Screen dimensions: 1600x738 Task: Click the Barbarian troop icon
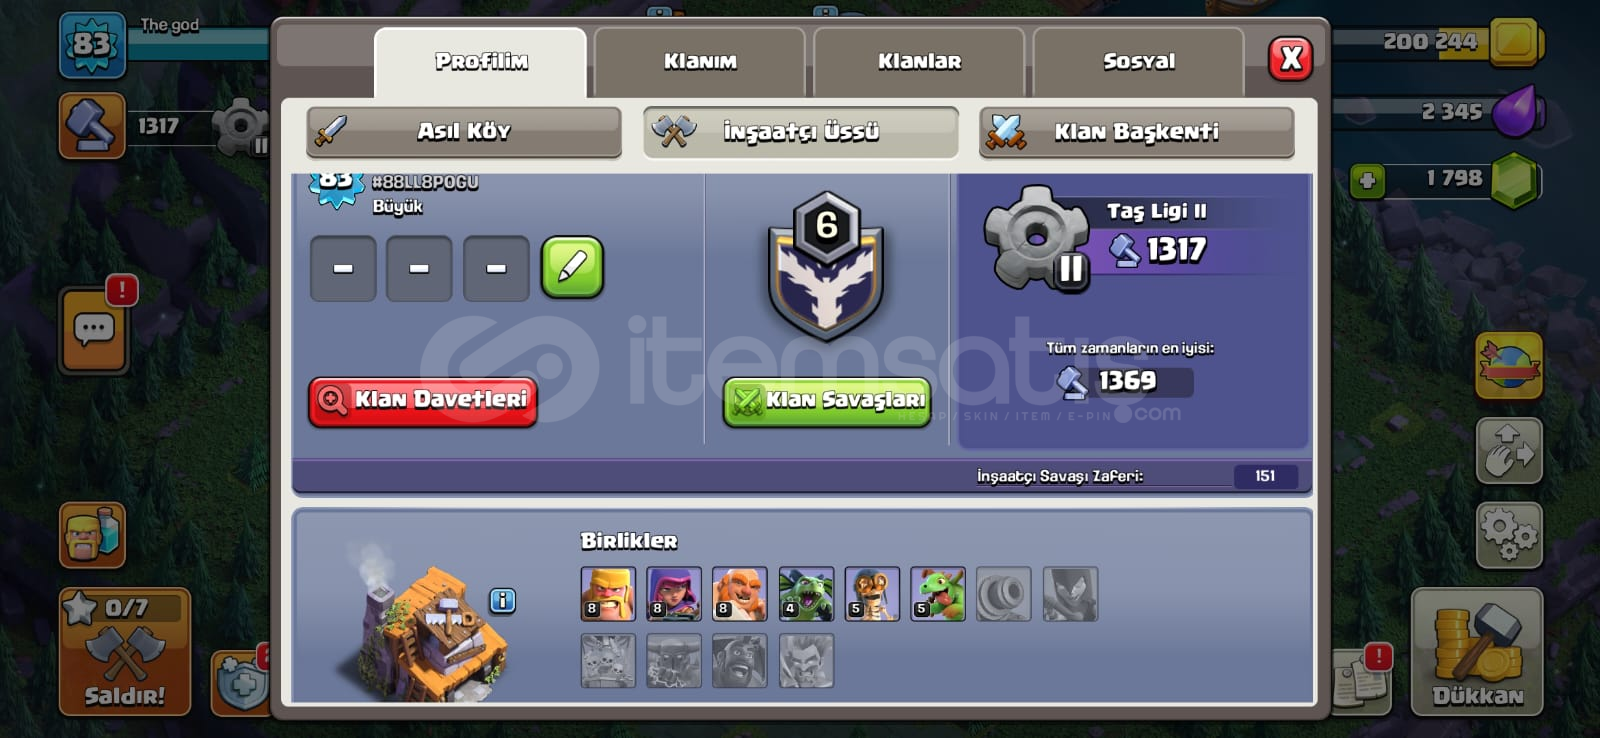click(x=608, y=594)
